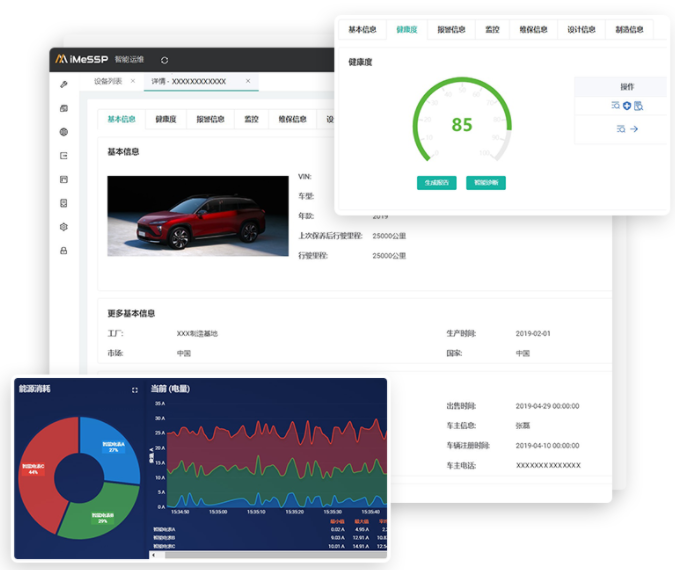Click the 2019-04-29 00:00:00 sale time value
The height and width of the screenshot is (570, 675).
(547, 406)
